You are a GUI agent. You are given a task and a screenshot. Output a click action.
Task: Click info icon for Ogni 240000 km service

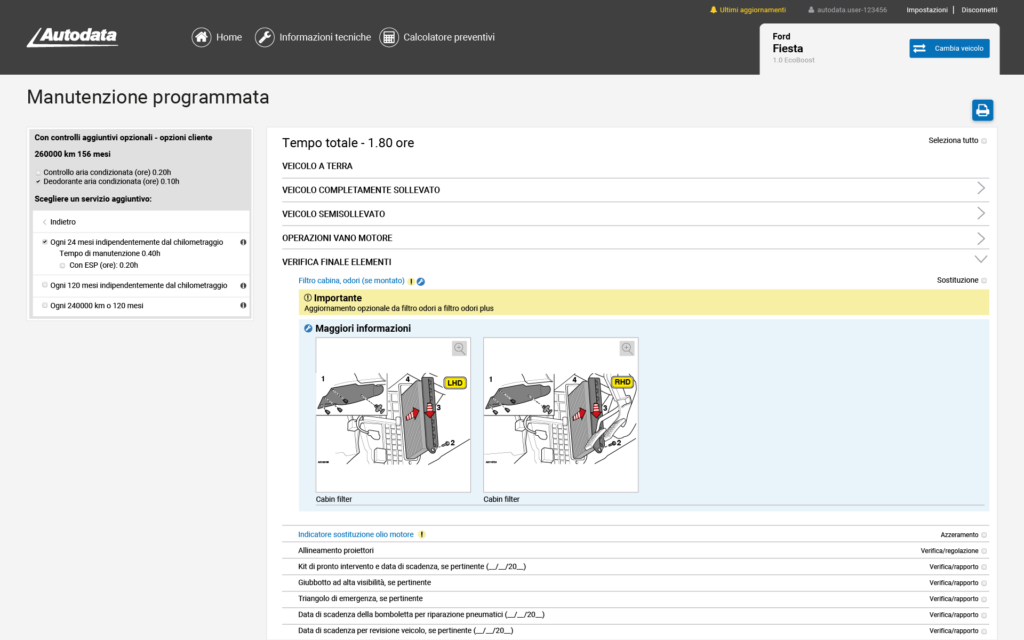(x=243, y=305)
